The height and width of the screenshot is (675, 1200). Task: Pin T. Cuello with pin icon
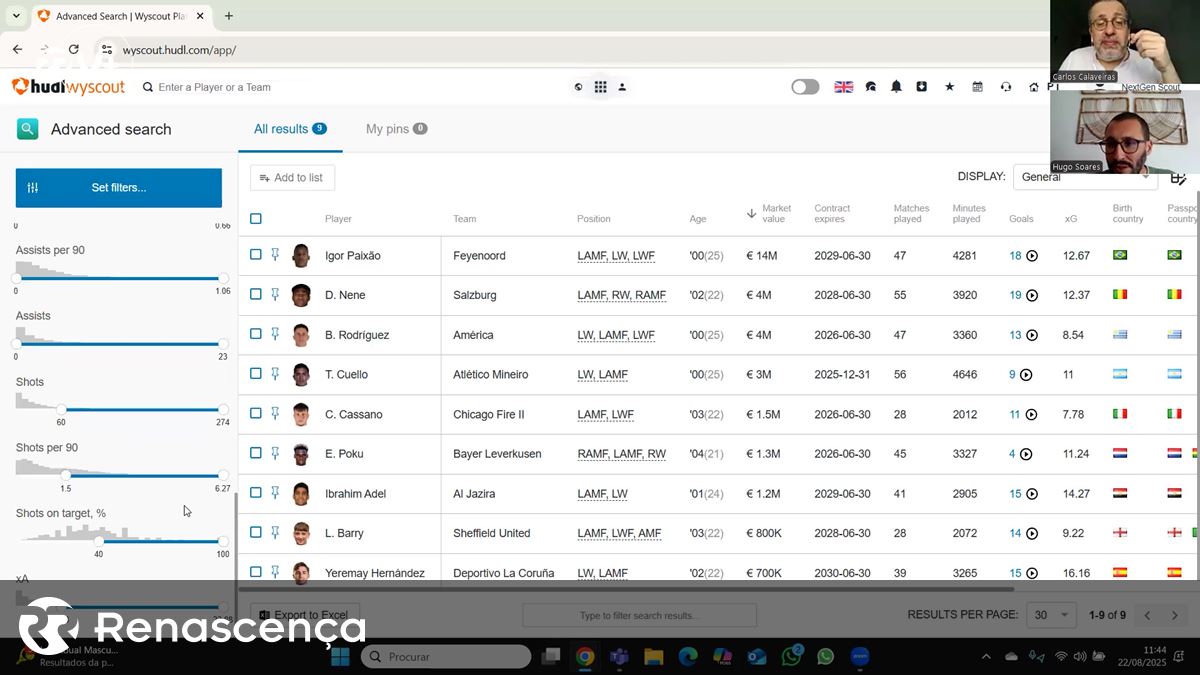click(275, 374)
